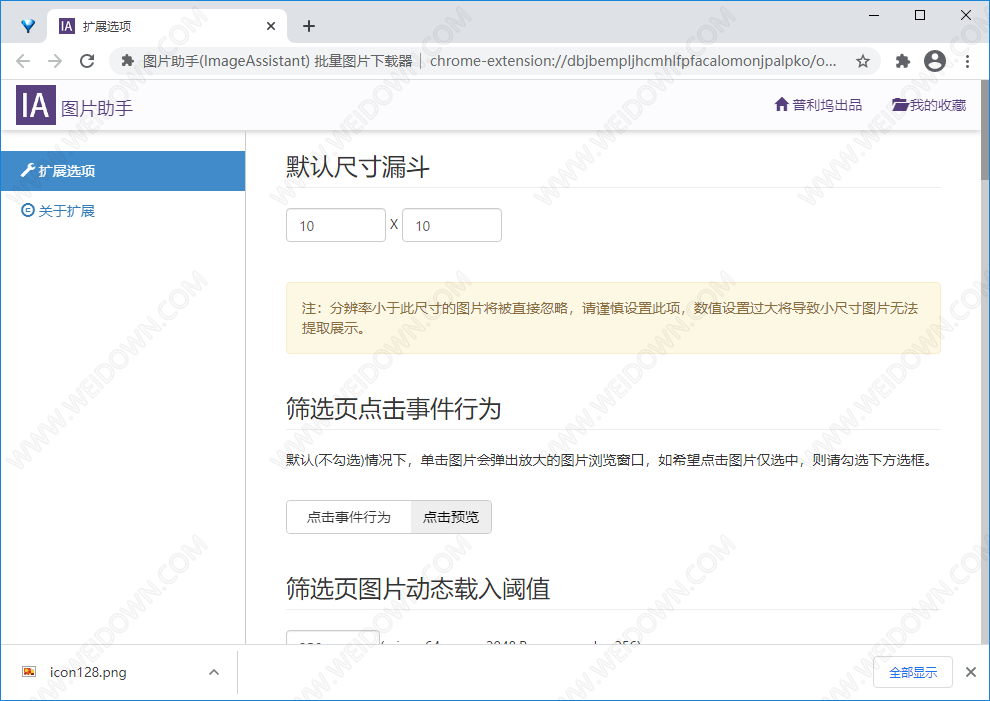Close the downloads bar with the X

coord(970,672)
